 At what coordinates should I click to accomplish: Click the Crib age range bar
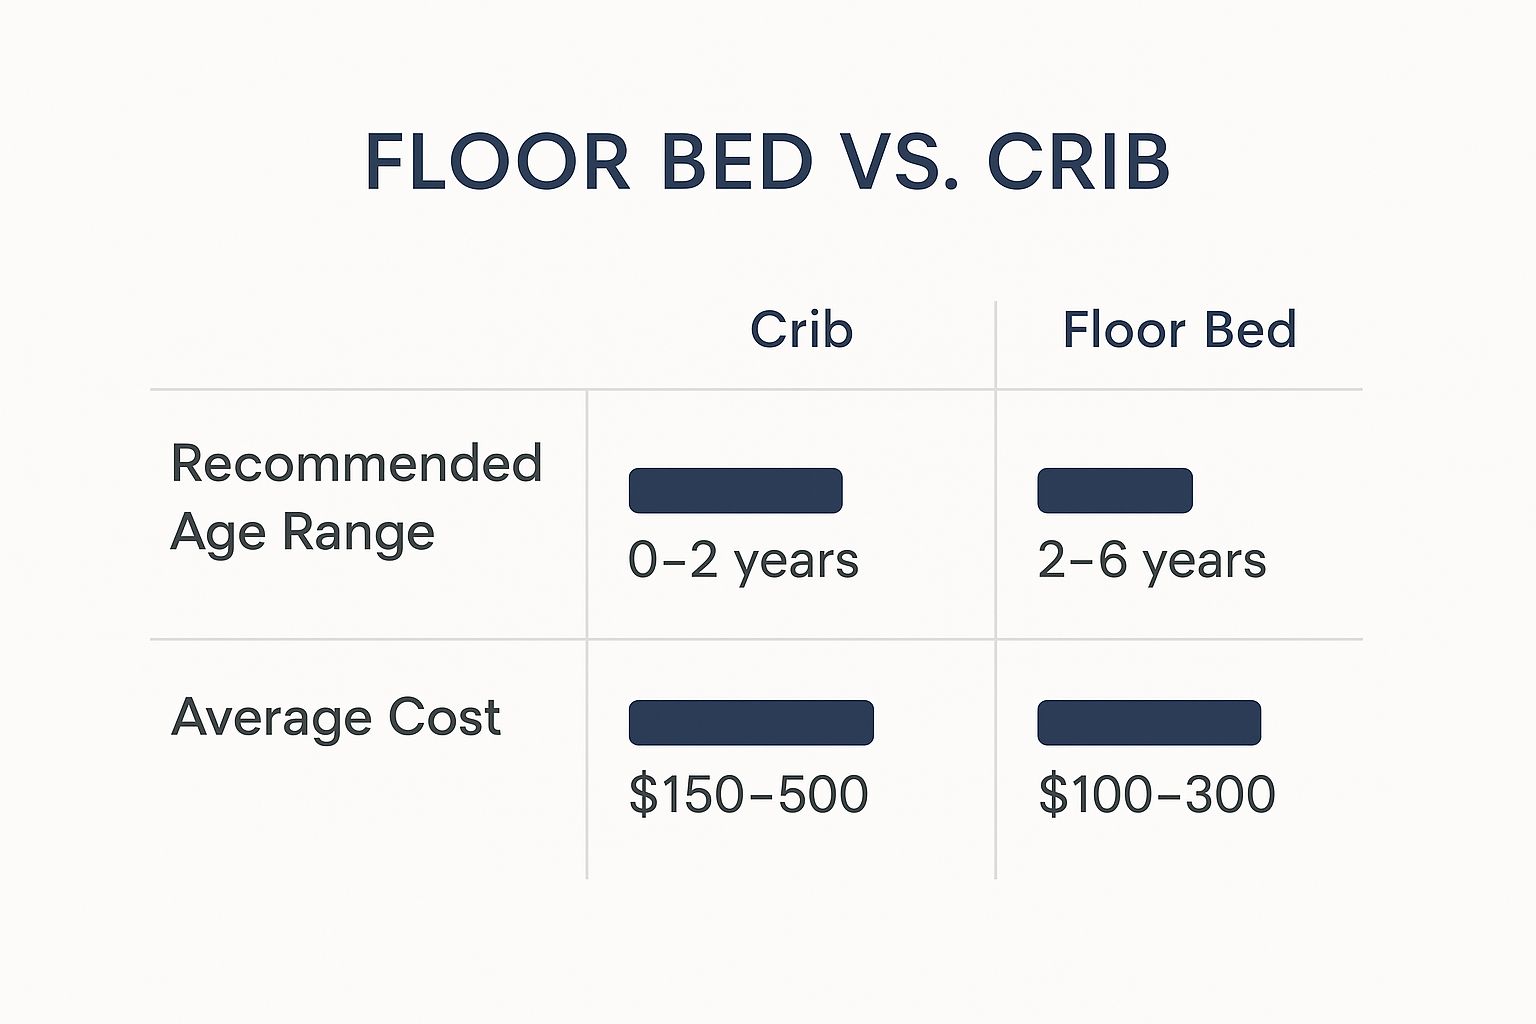[735, 490]
